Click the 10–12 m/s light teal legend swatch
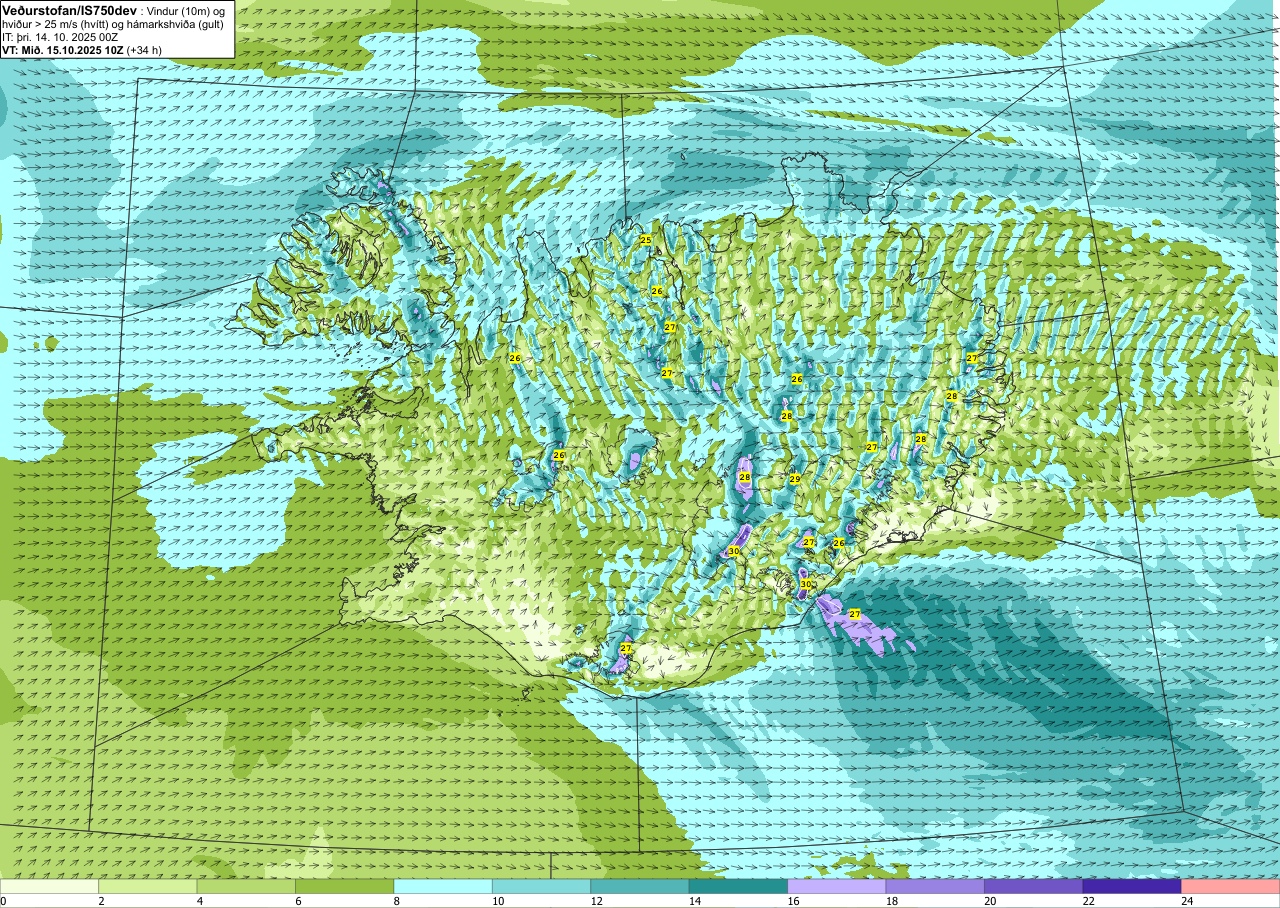The width and height of the screenshot is (1280, 908). [541, 886]
